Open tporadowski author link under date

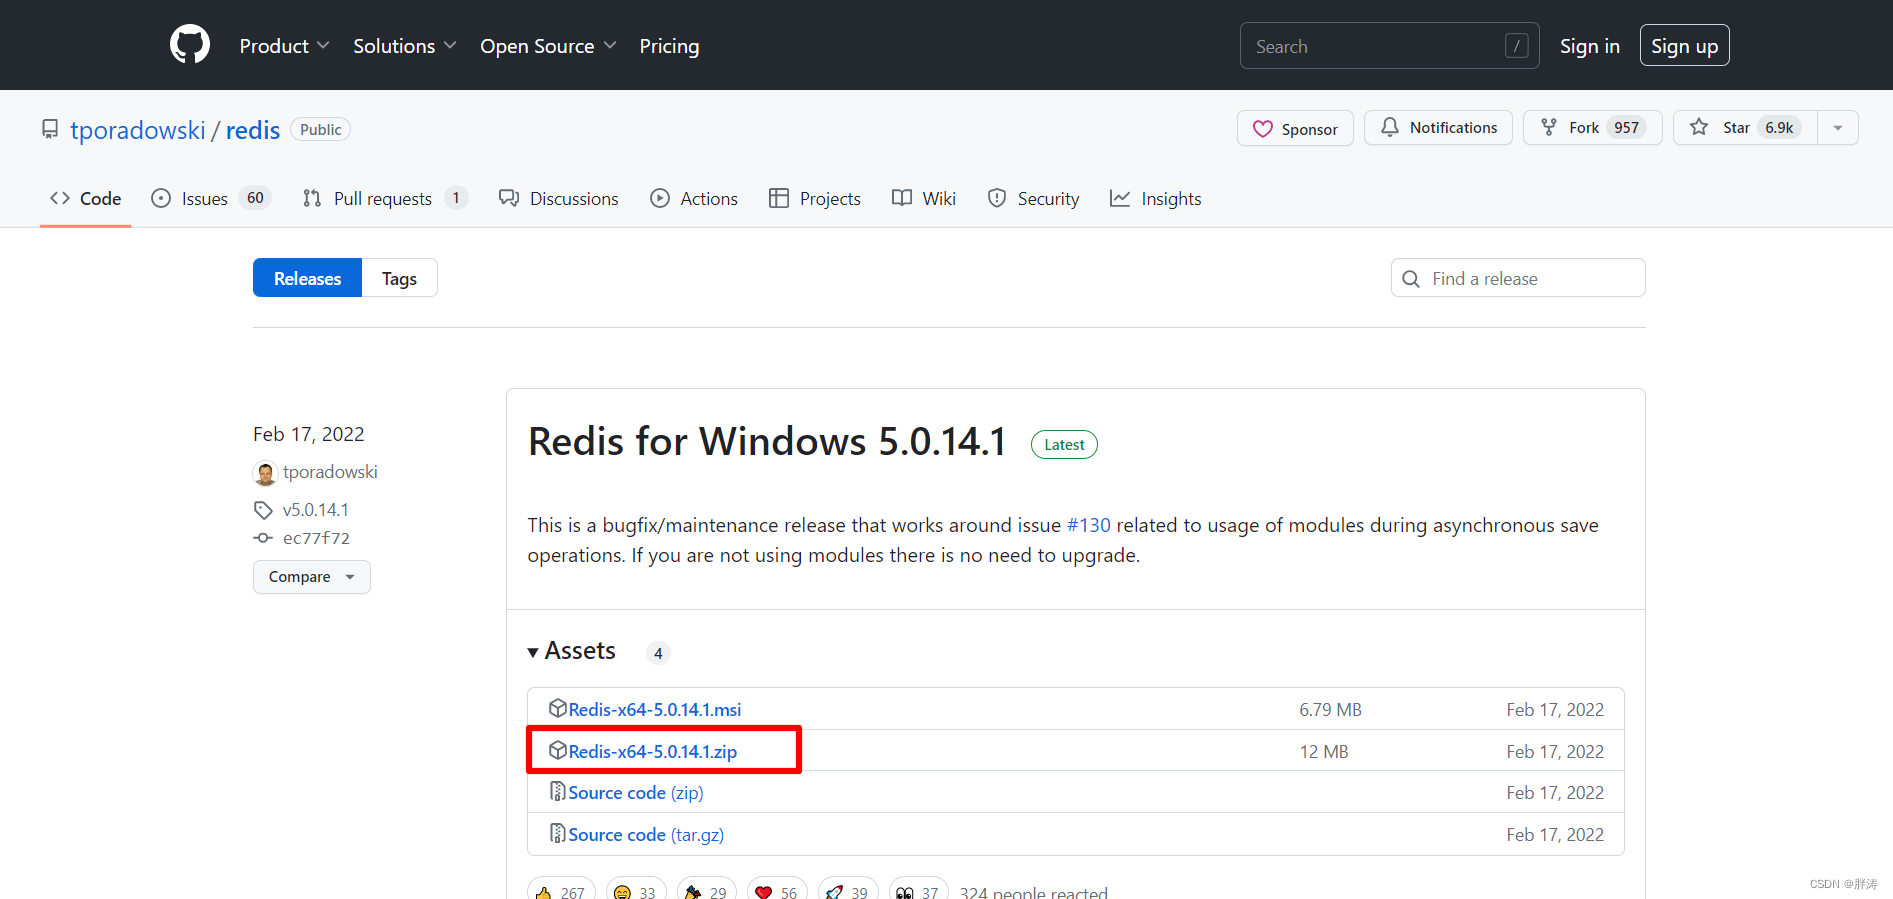(330, 472)
